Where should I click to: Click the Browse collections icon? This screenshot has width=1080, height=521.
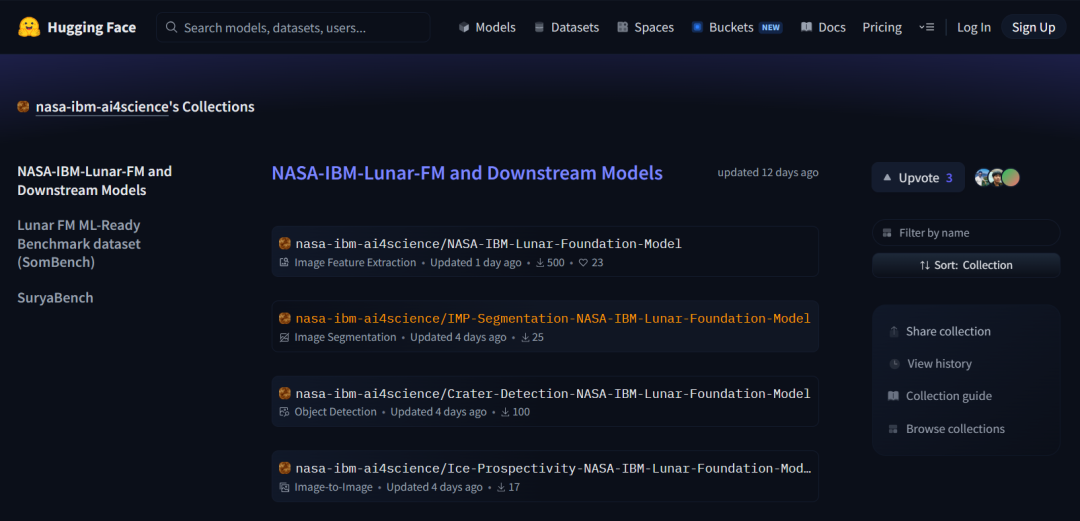[893, 429]
